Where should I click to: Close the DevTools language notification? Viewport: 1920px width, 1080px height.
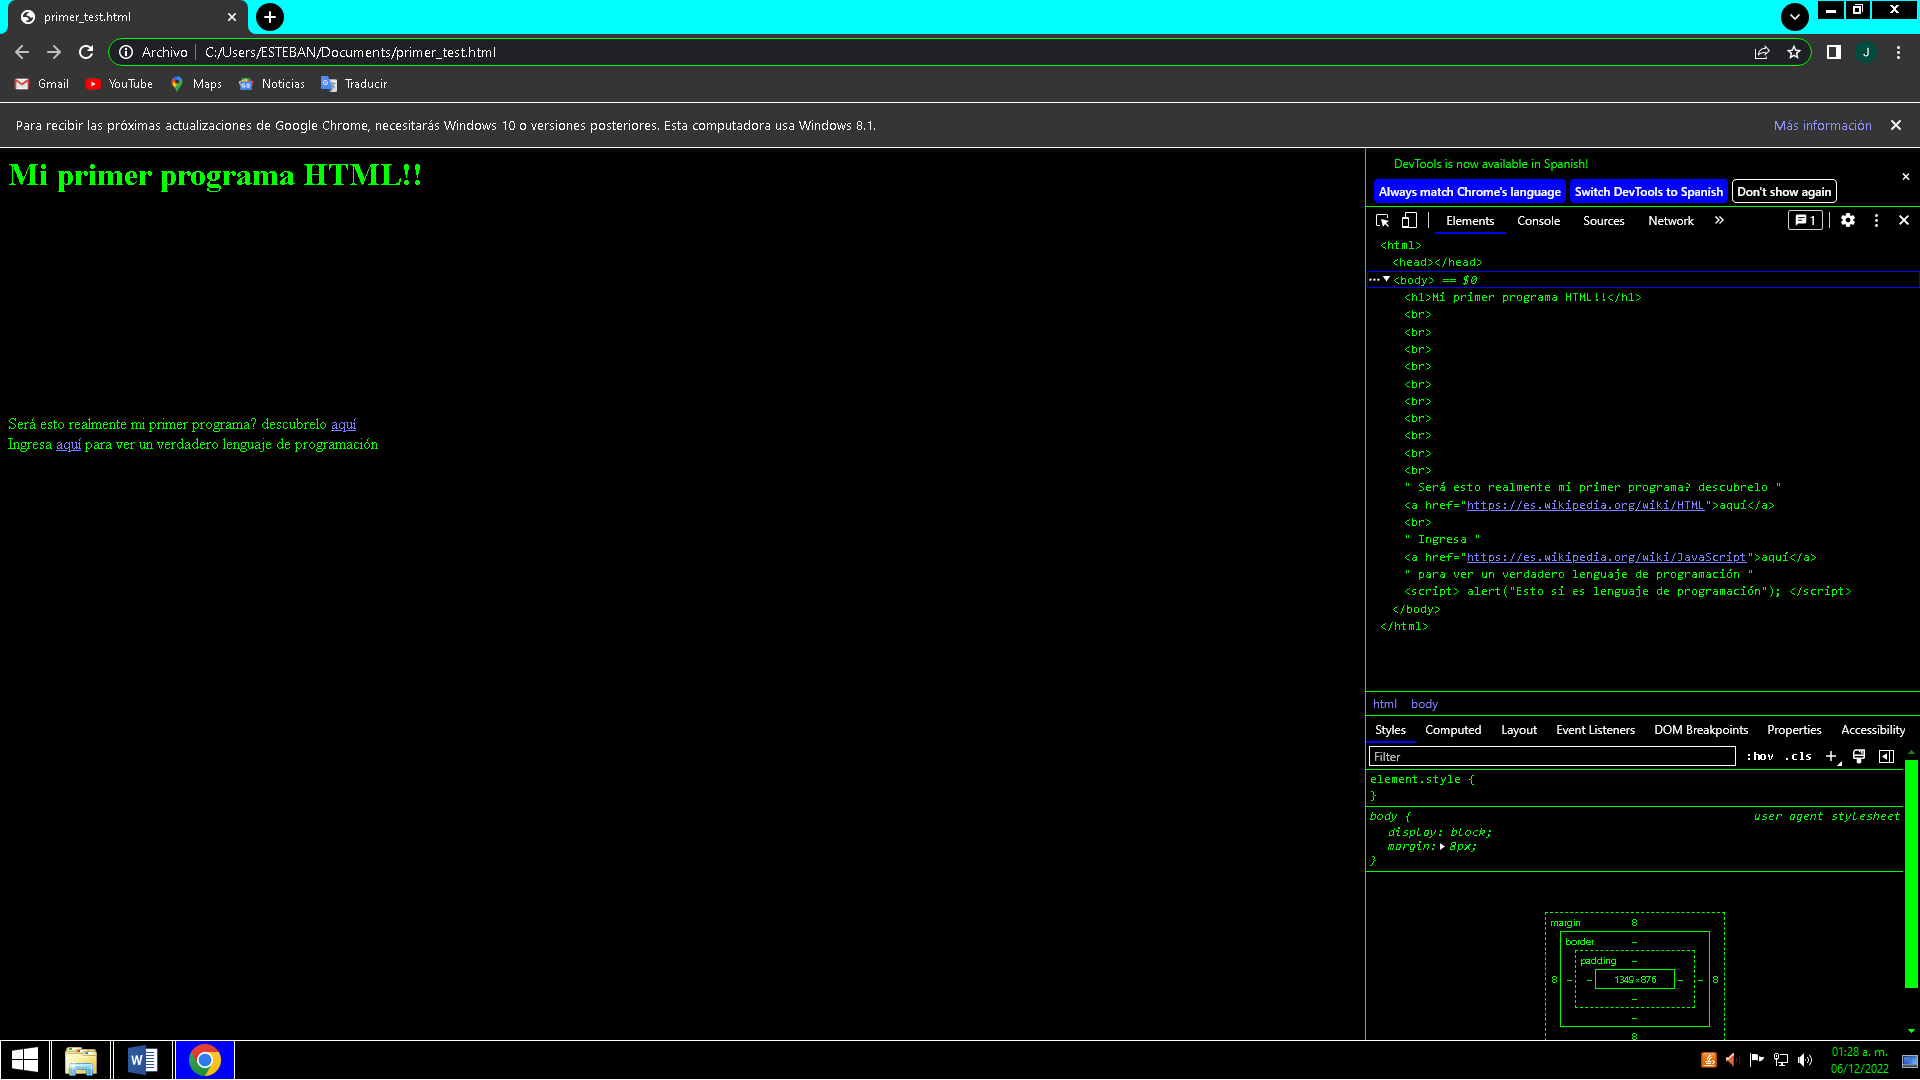1905,177
